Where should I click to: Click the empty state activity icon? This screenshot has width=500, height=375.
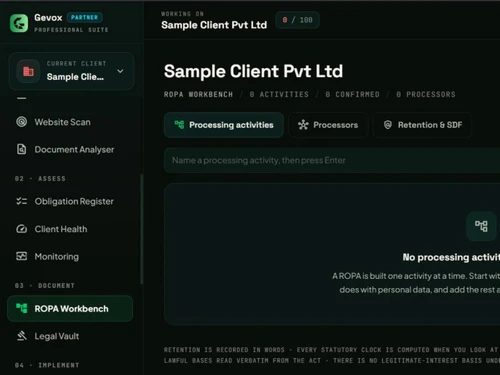[481, 226]
